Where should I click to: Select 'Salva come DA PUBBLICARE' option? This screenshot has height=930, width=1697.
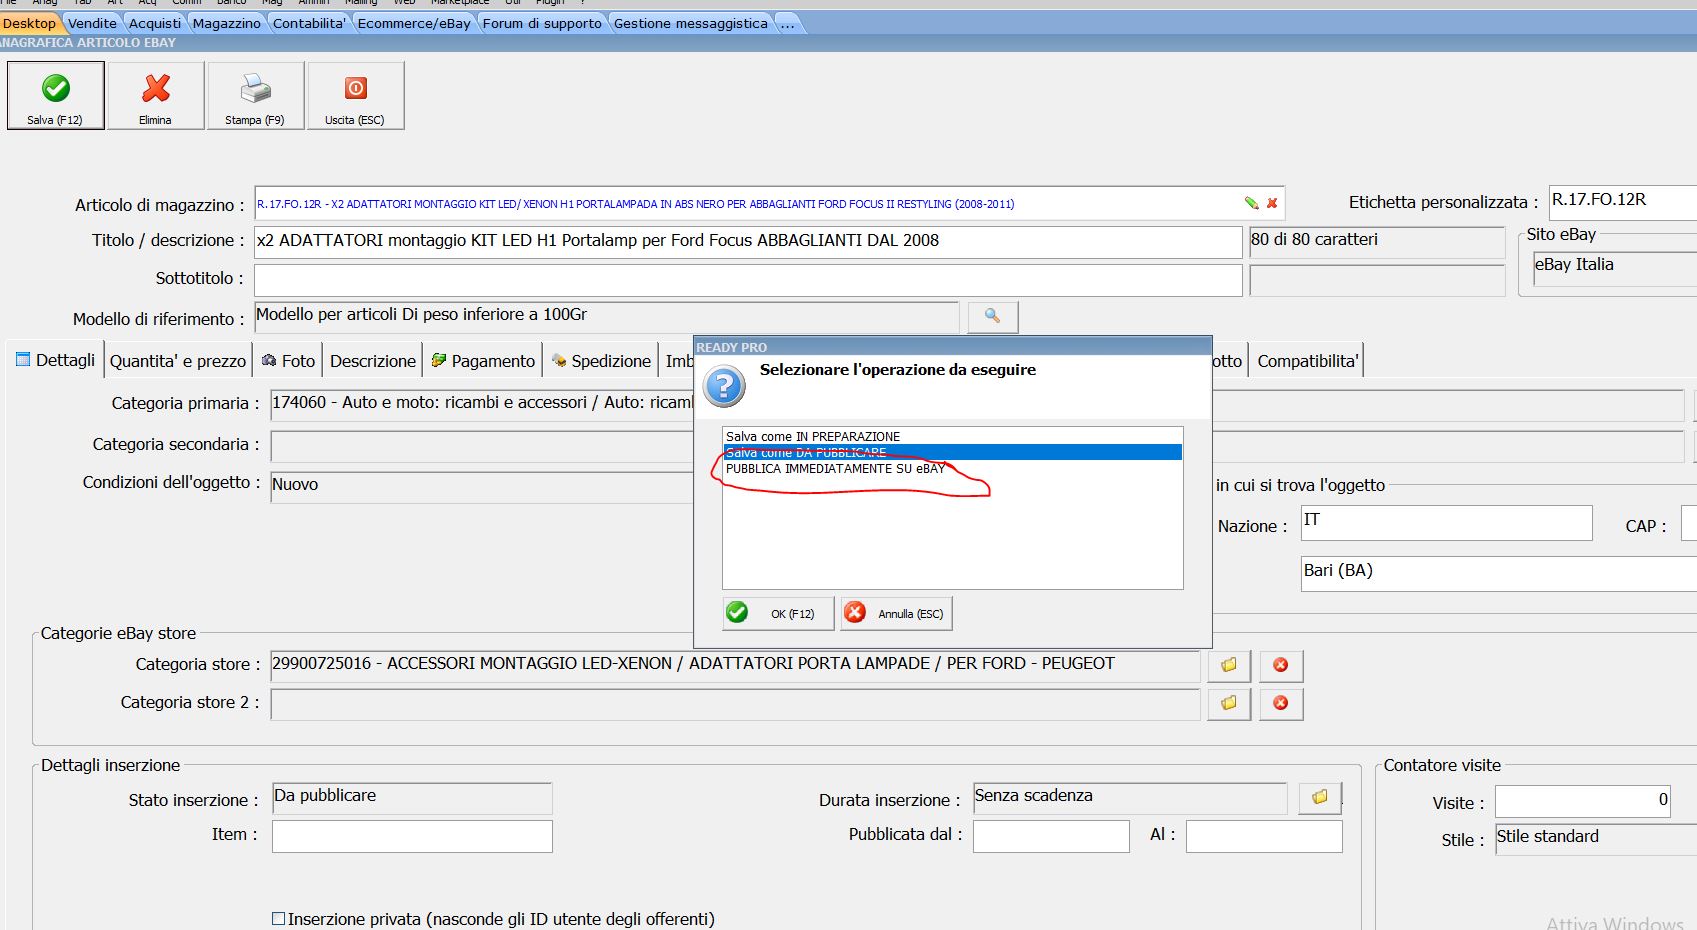coord(952,452)
